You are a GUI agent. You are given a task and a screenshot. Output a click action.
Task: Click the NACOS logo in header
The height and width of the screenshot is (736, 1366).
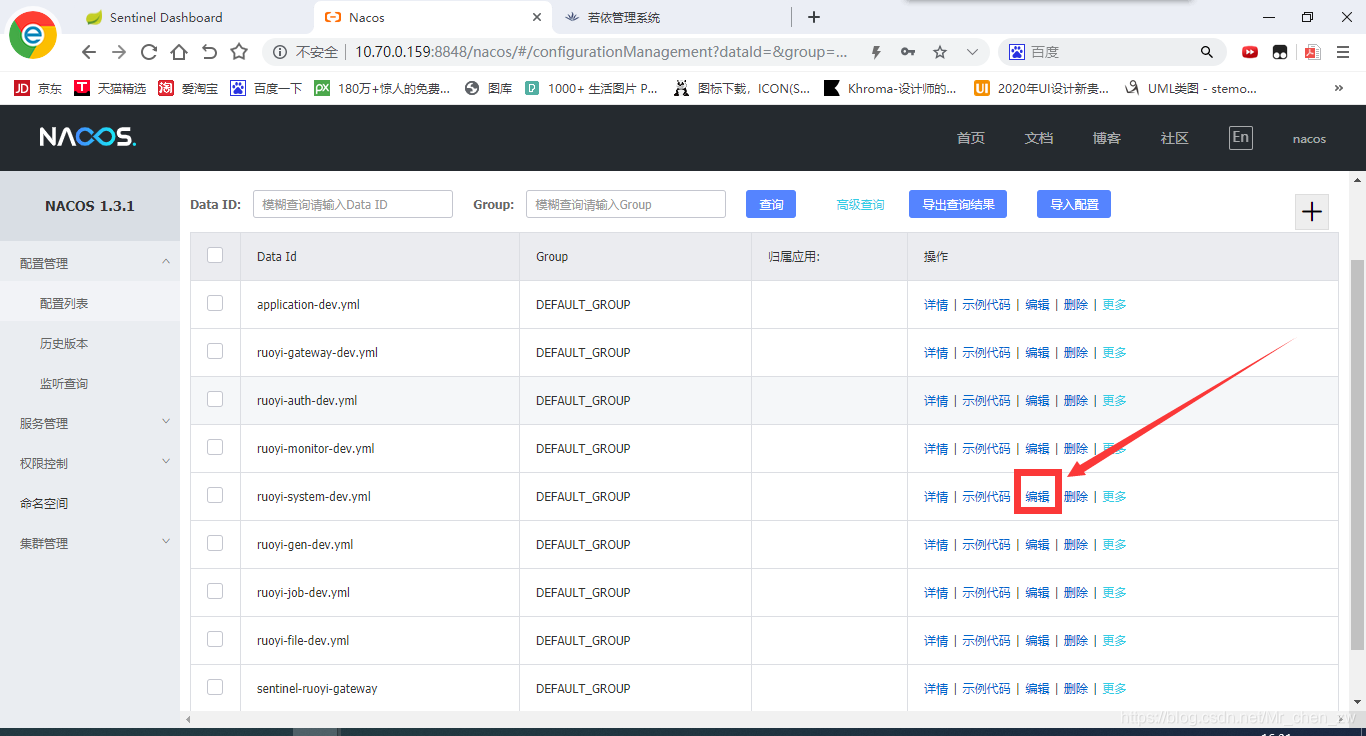(88, 137)
